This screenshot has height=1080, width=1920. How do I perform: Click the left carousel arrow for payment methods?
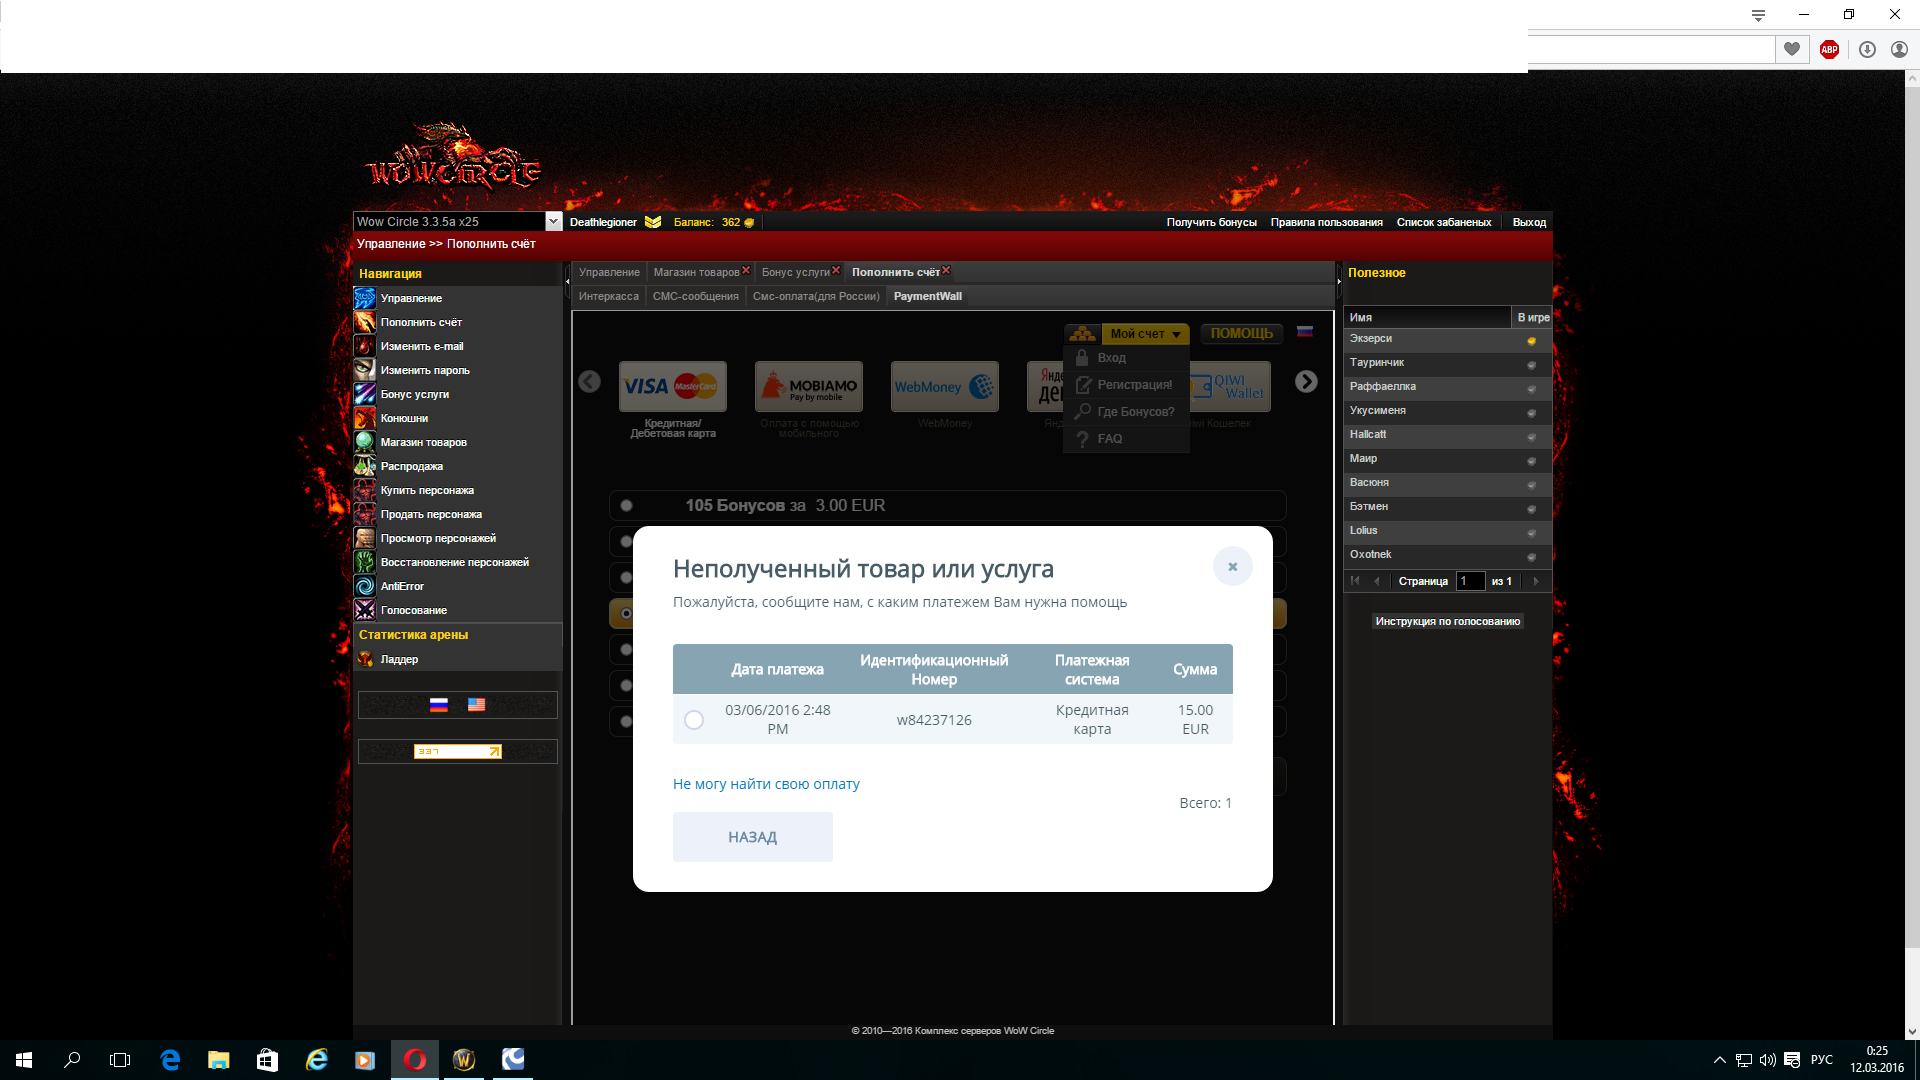point(589,382)
